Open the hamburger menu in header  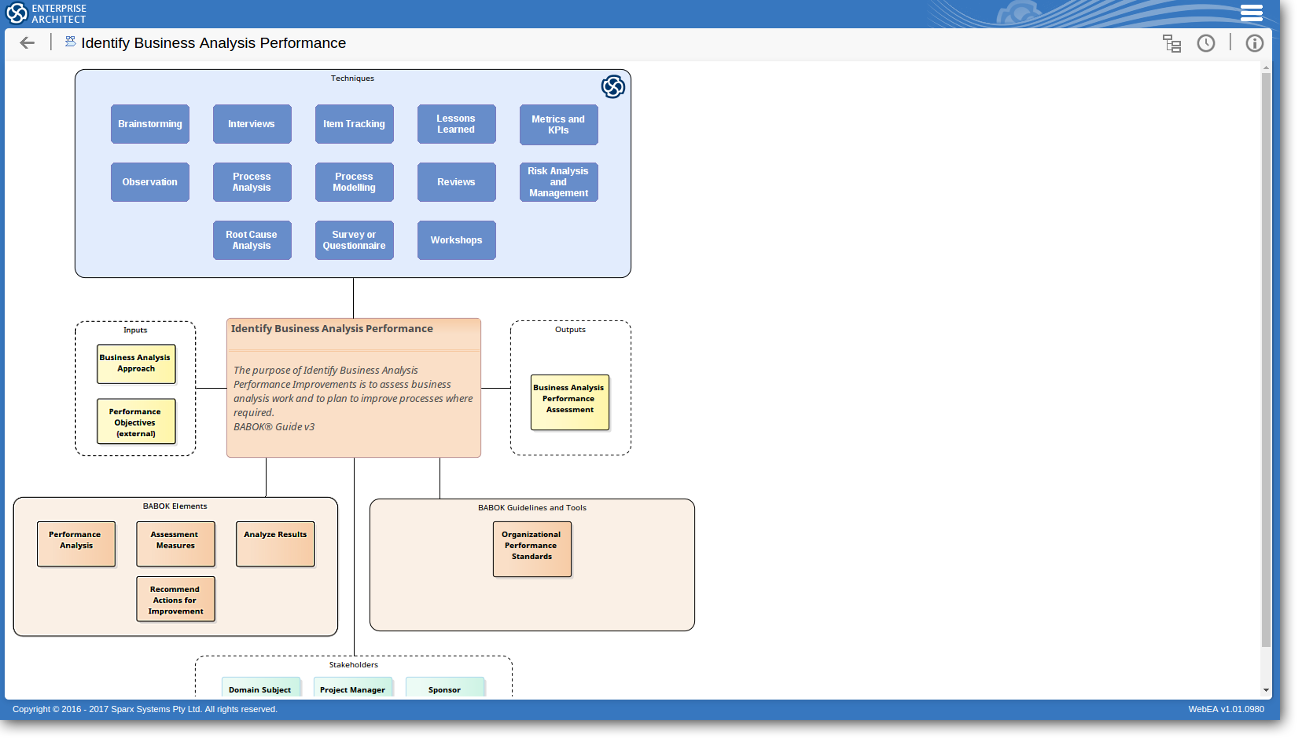click(1251, 13)
